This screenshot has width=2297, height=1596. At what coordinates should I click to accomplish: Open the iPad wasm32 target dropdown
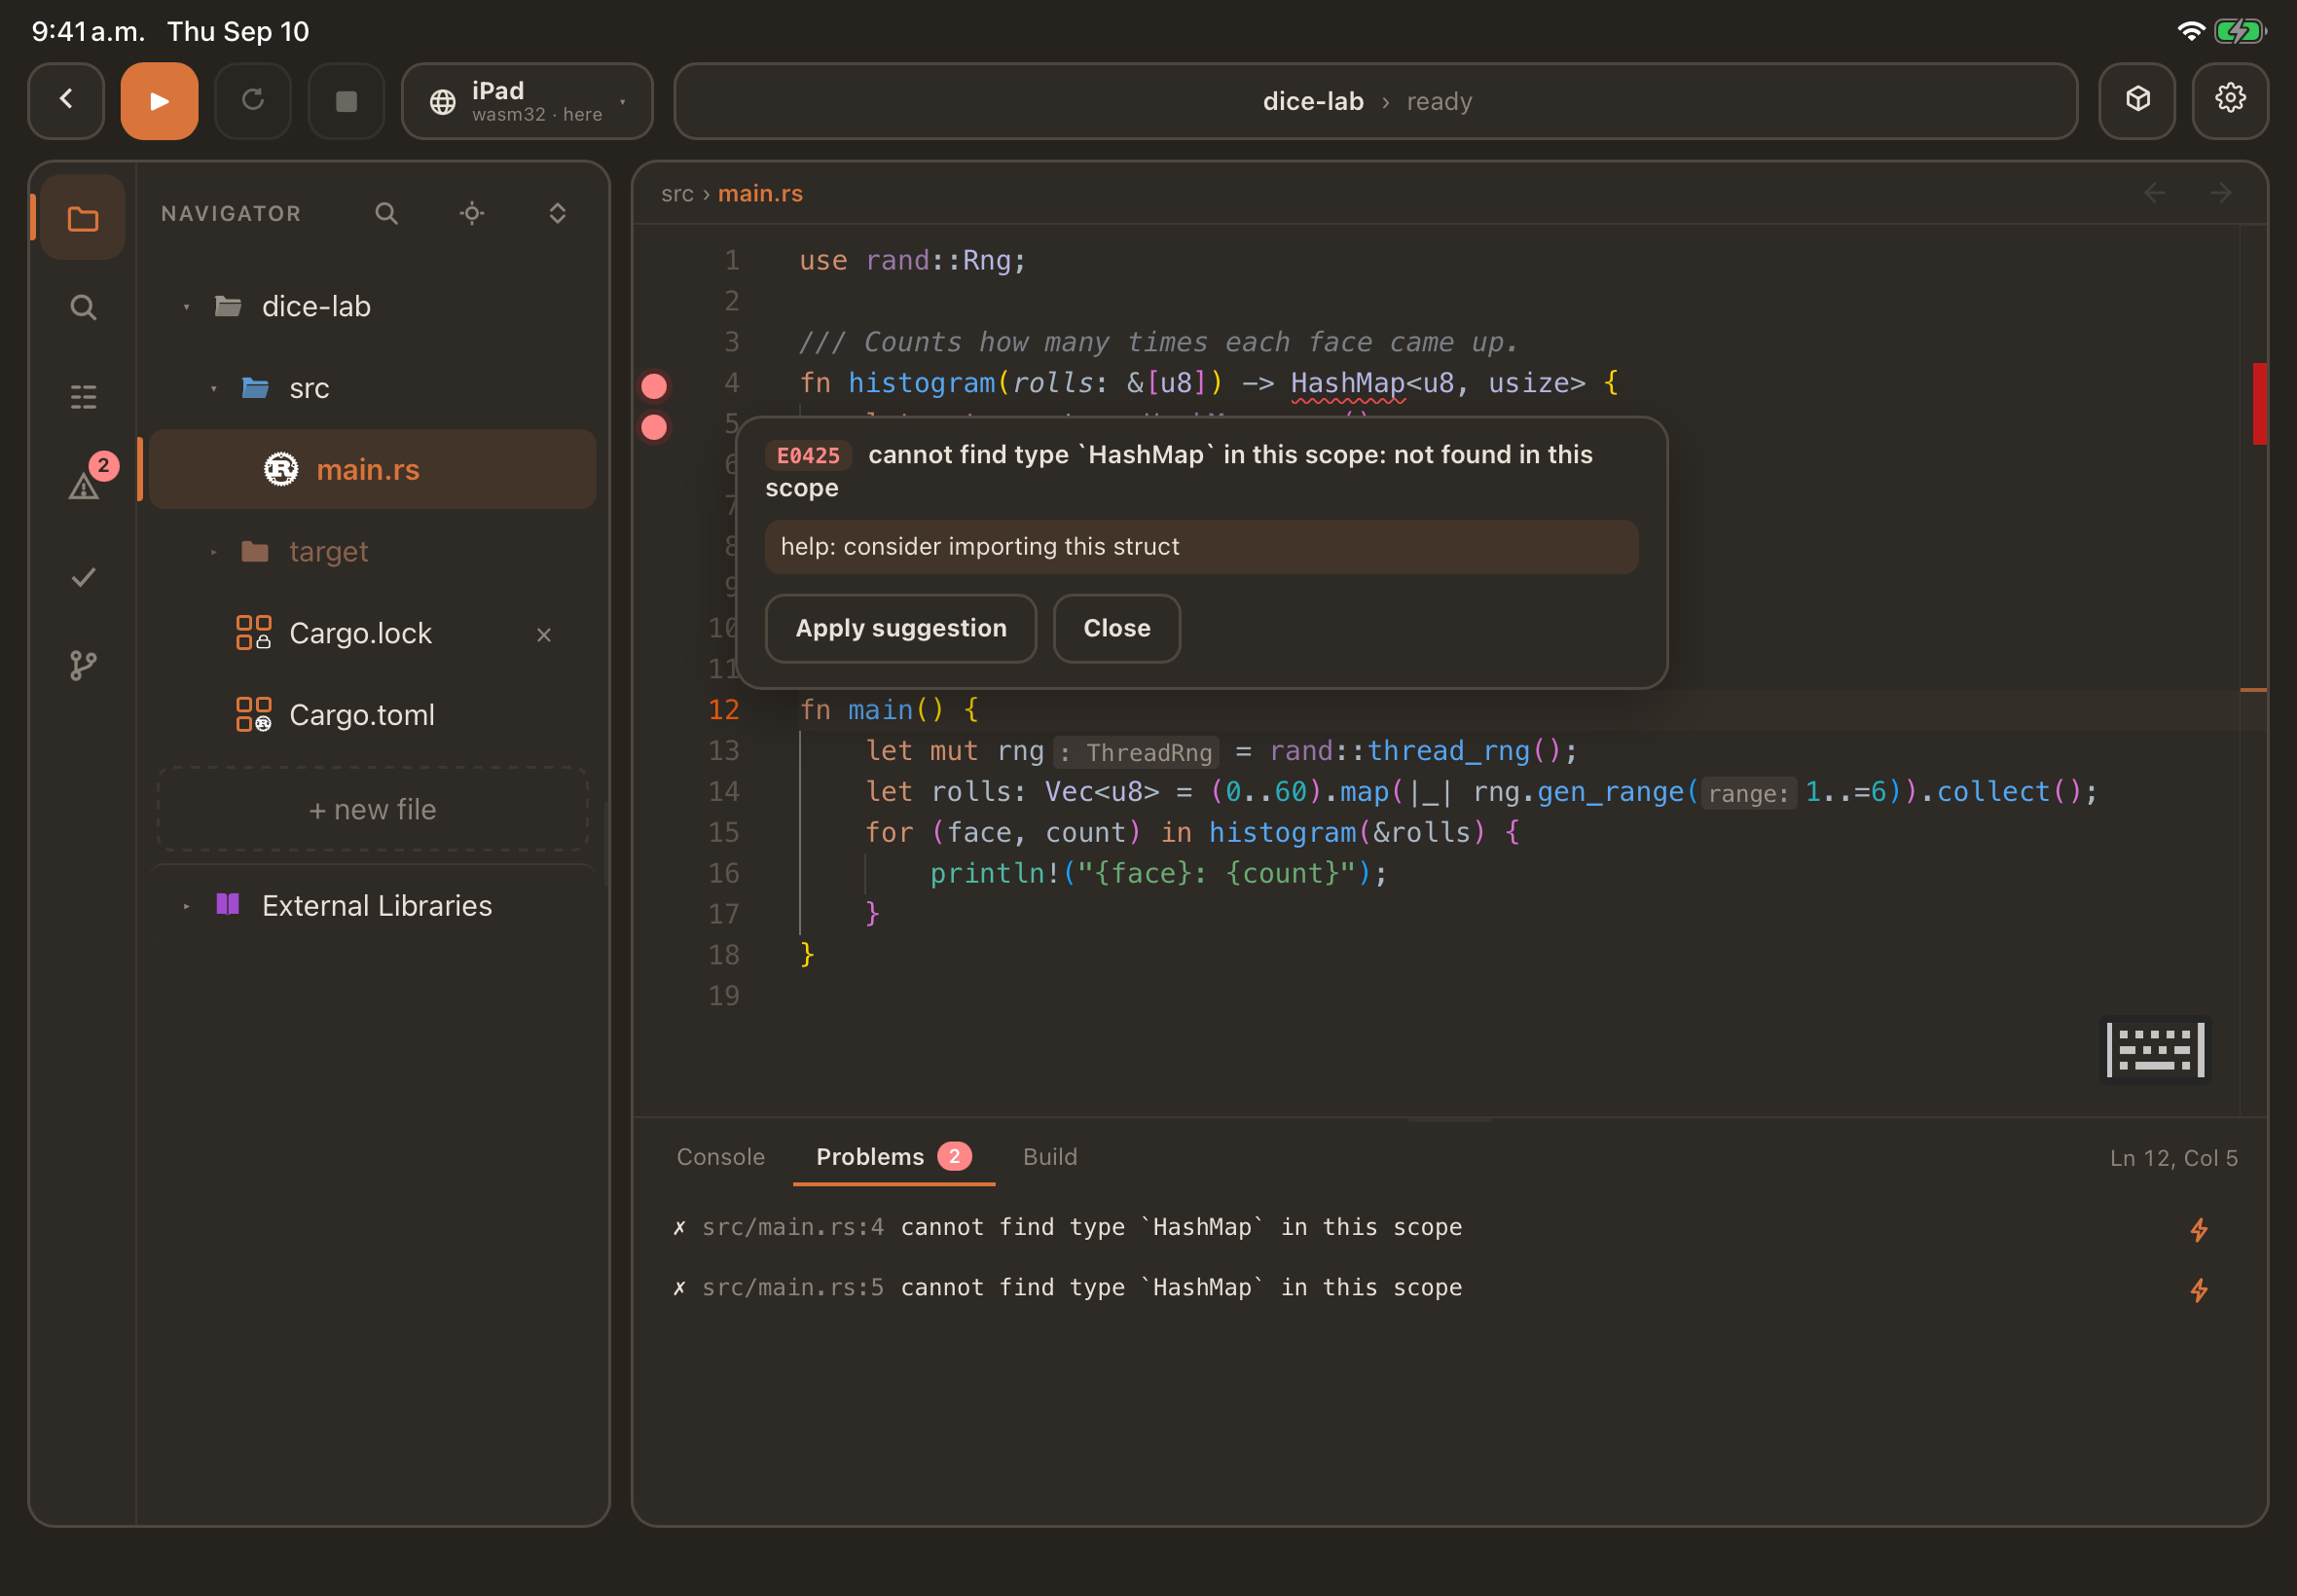click(x=527, y=101)
